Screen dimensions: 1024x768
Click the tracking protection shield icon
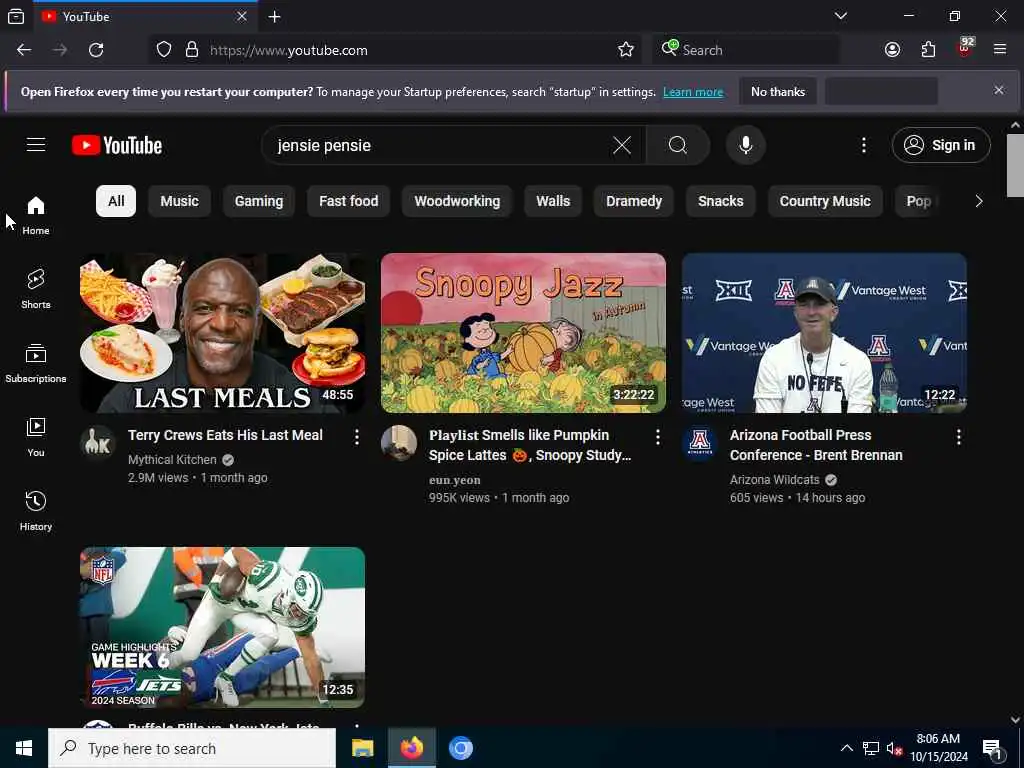pyautogui.click(x=164, y=50)
